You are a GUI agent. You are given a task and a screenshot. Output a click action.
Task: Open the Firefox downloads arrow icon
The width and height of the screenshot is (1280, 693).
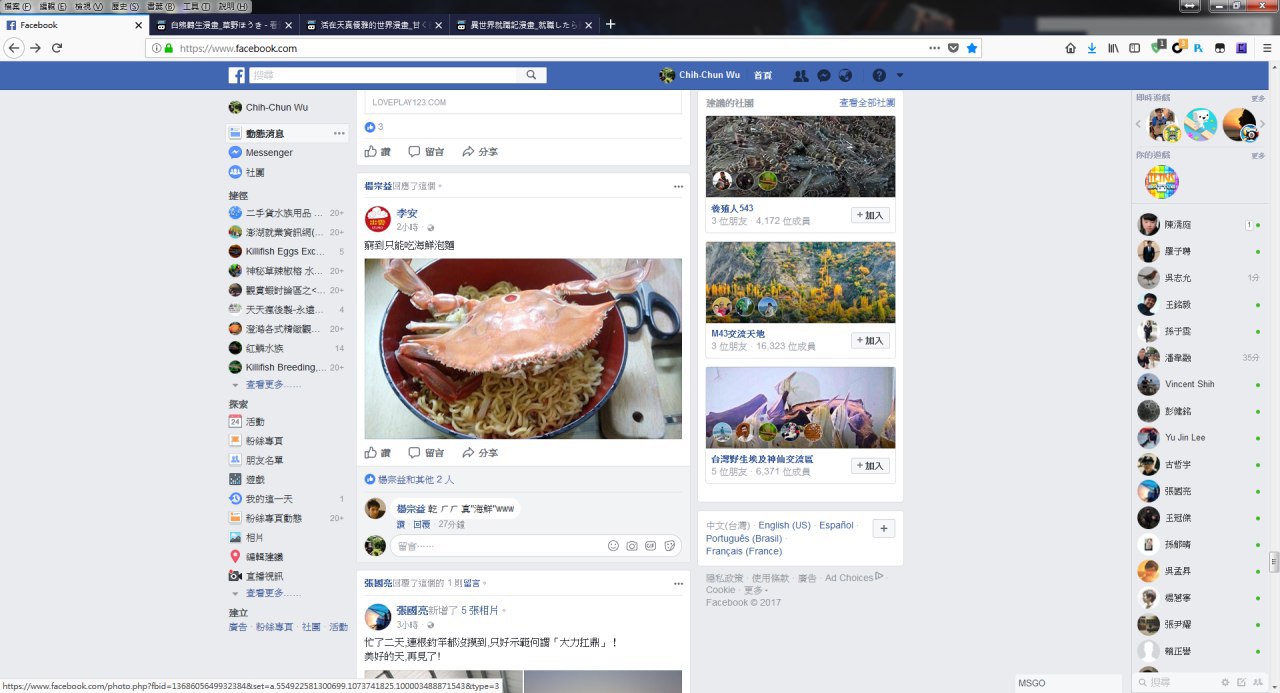click(1091, 48)
